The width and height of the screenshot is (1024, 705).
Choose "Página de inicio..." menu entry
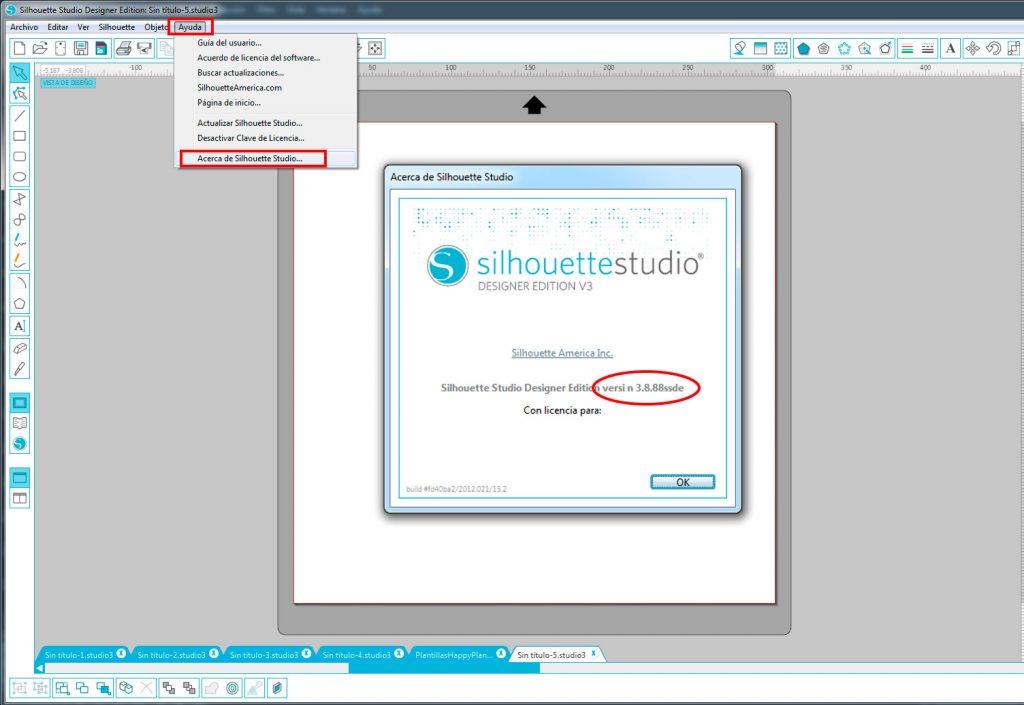pos(229,102)
